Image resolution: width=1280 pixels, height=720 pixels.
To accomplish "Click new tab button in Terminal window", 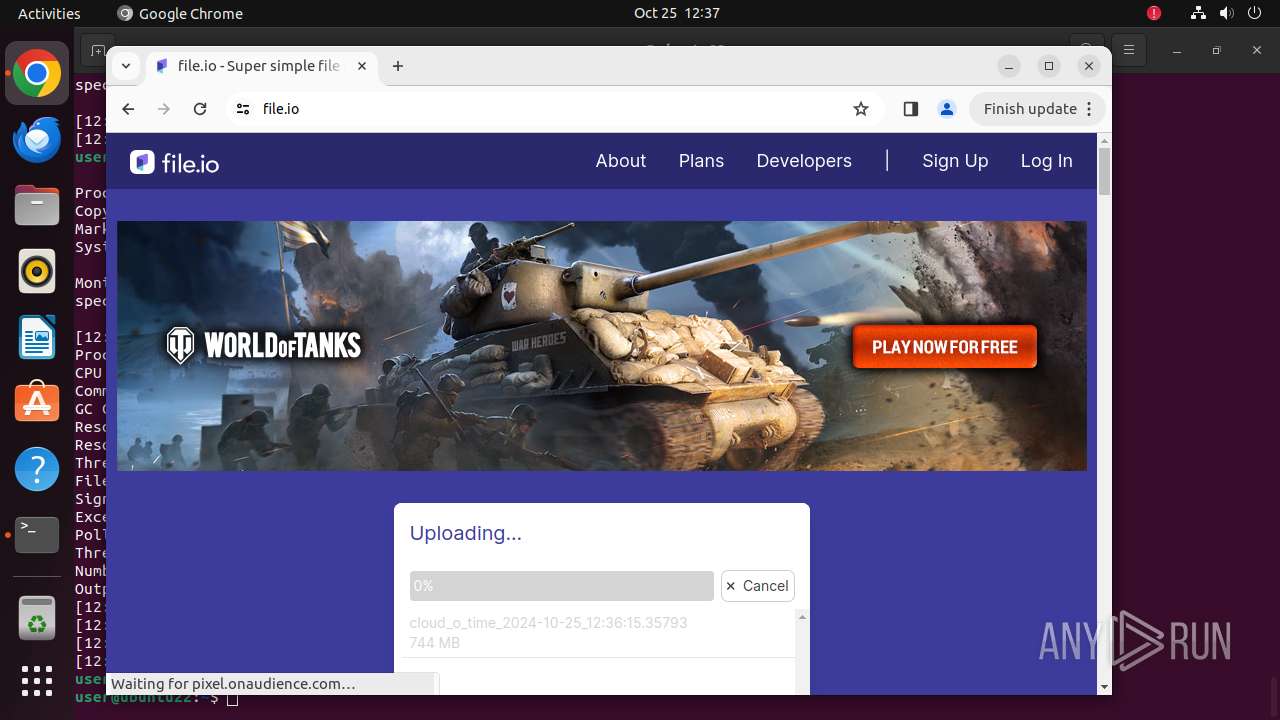I will [x=97, y=50].
